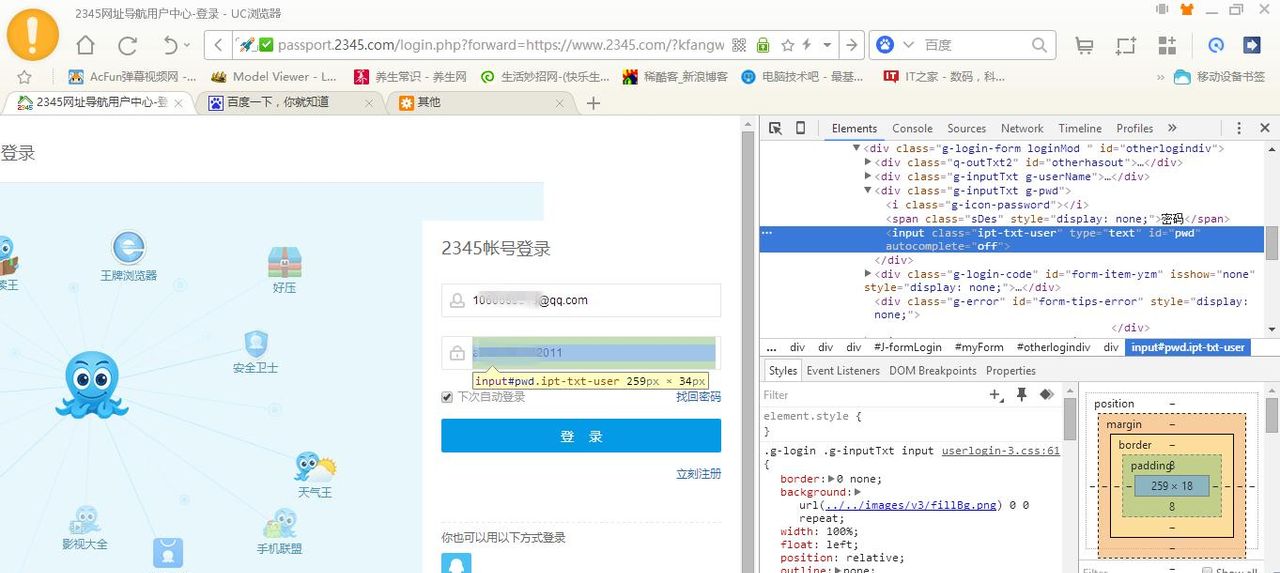Click the 立刻注册 link
Image resolution: width=1280 pixels, height=573 pixels.
pos(698,473)
